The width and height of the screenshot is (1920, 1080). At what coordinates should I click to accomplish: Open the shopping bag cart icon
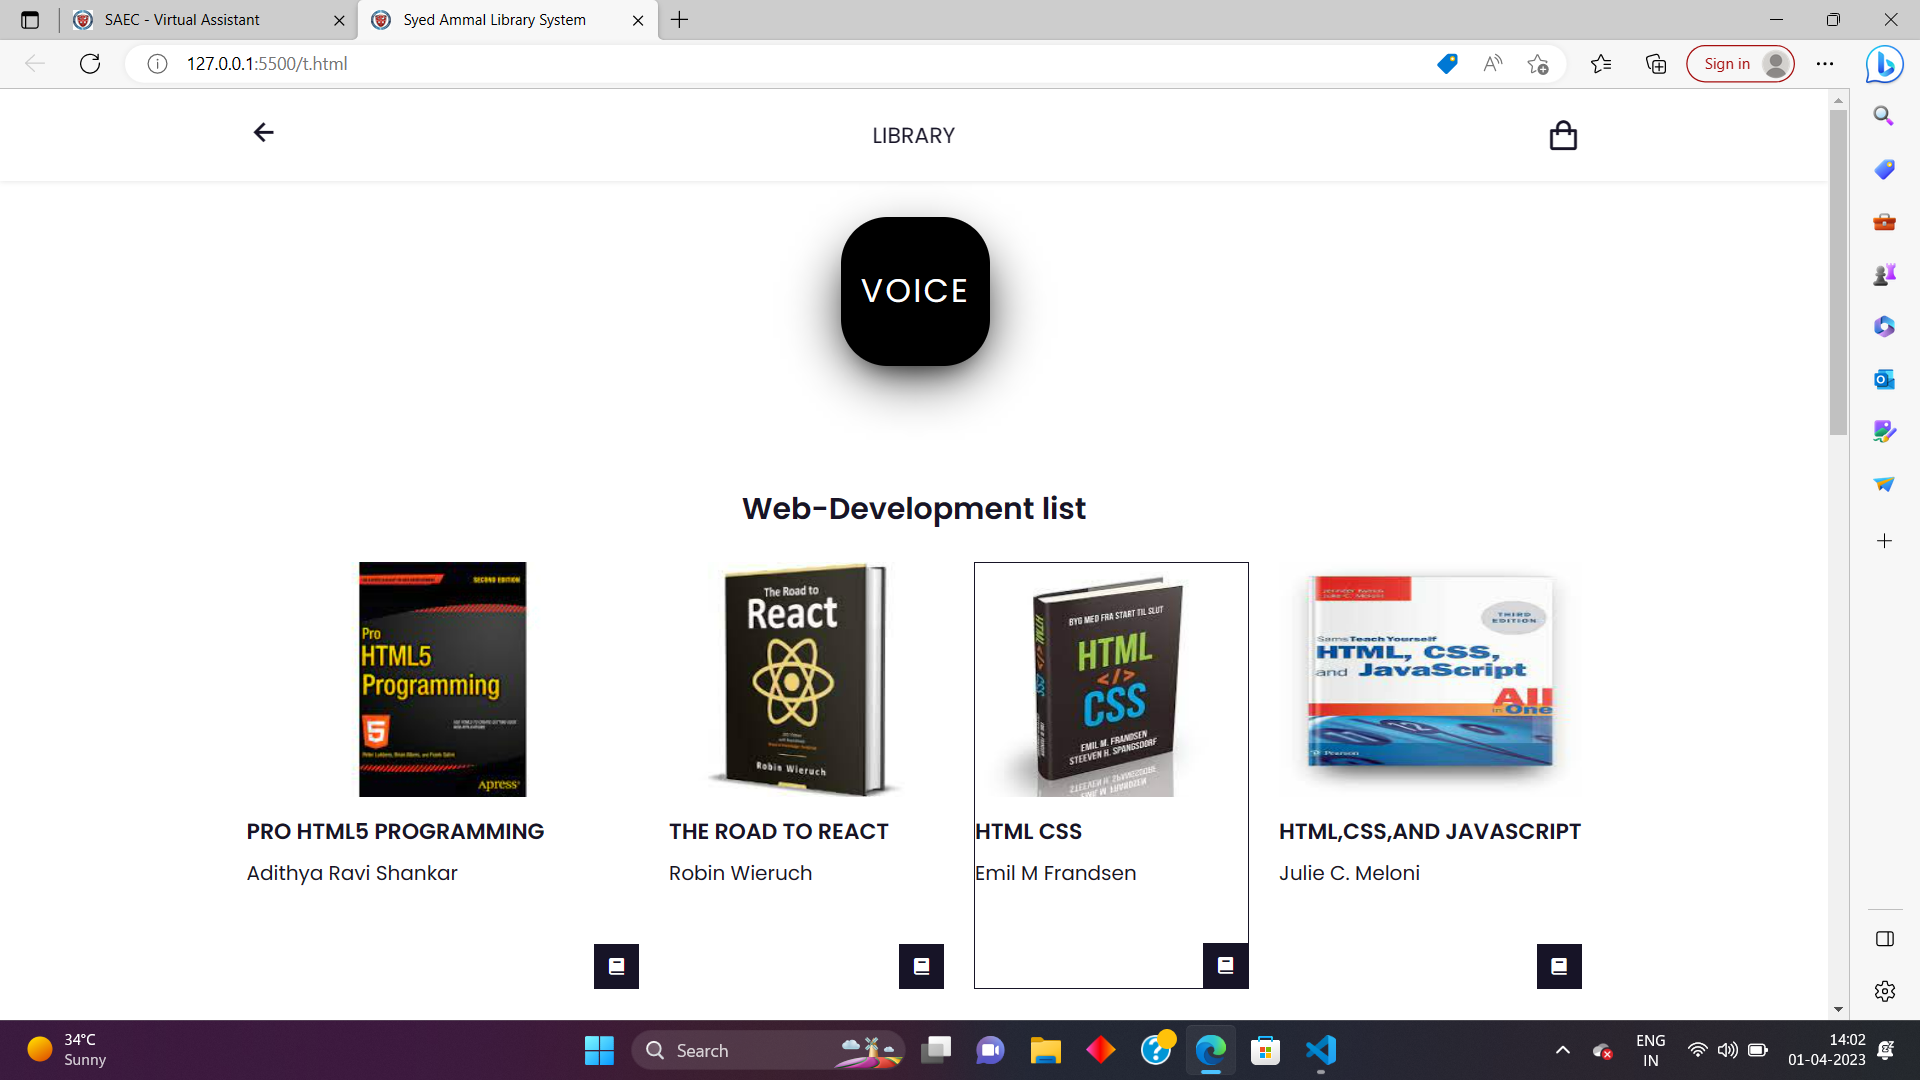[x=1563, y=135]
